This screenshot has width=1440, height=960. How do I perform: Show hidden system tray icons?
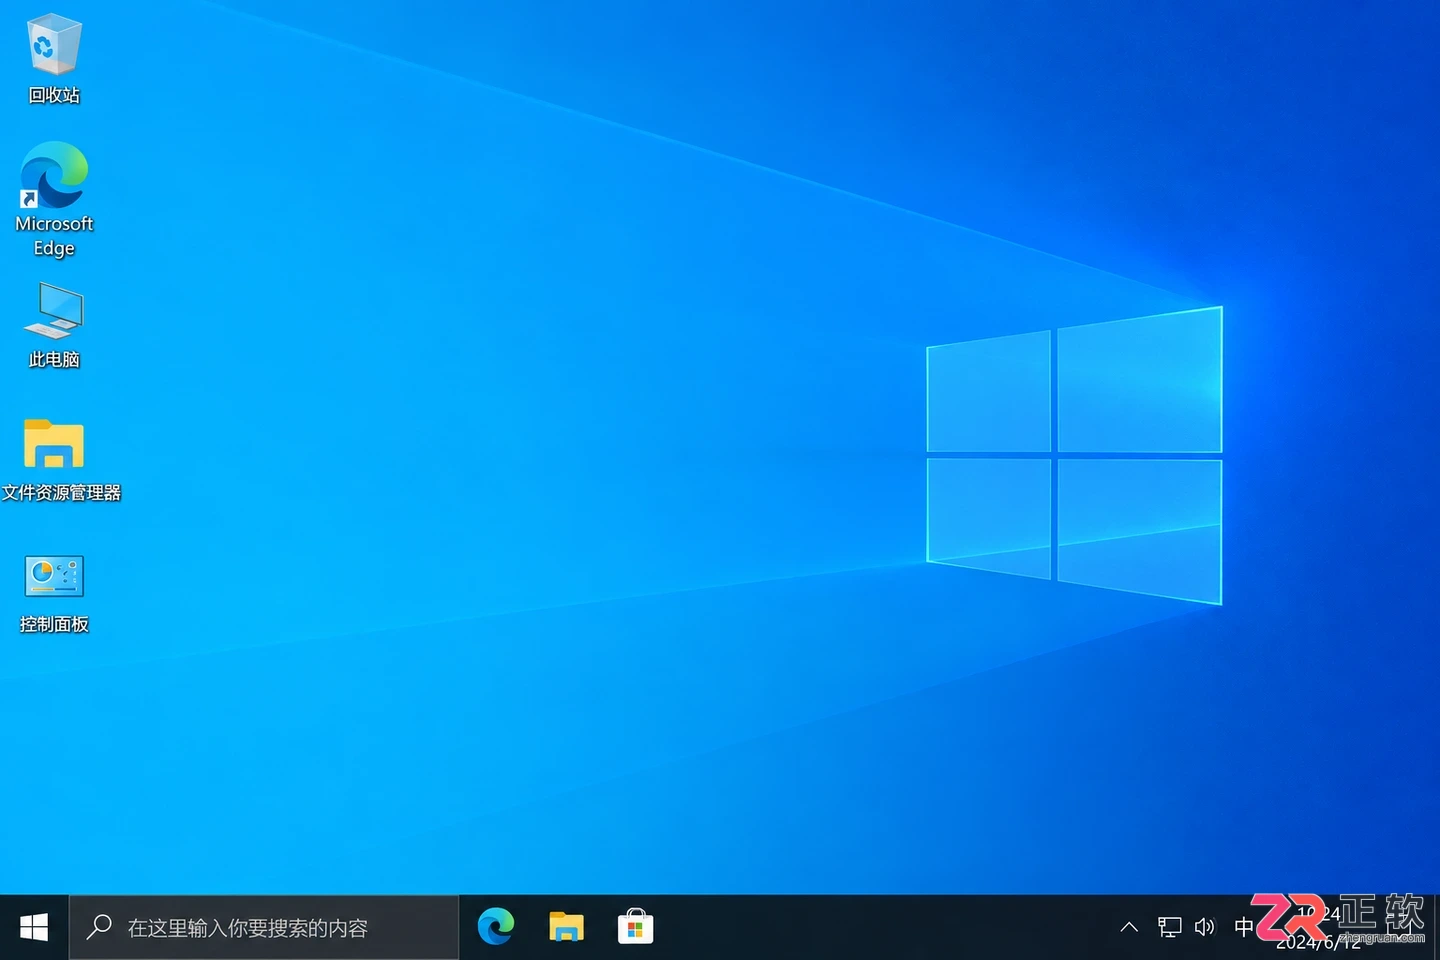(1129, 927)
